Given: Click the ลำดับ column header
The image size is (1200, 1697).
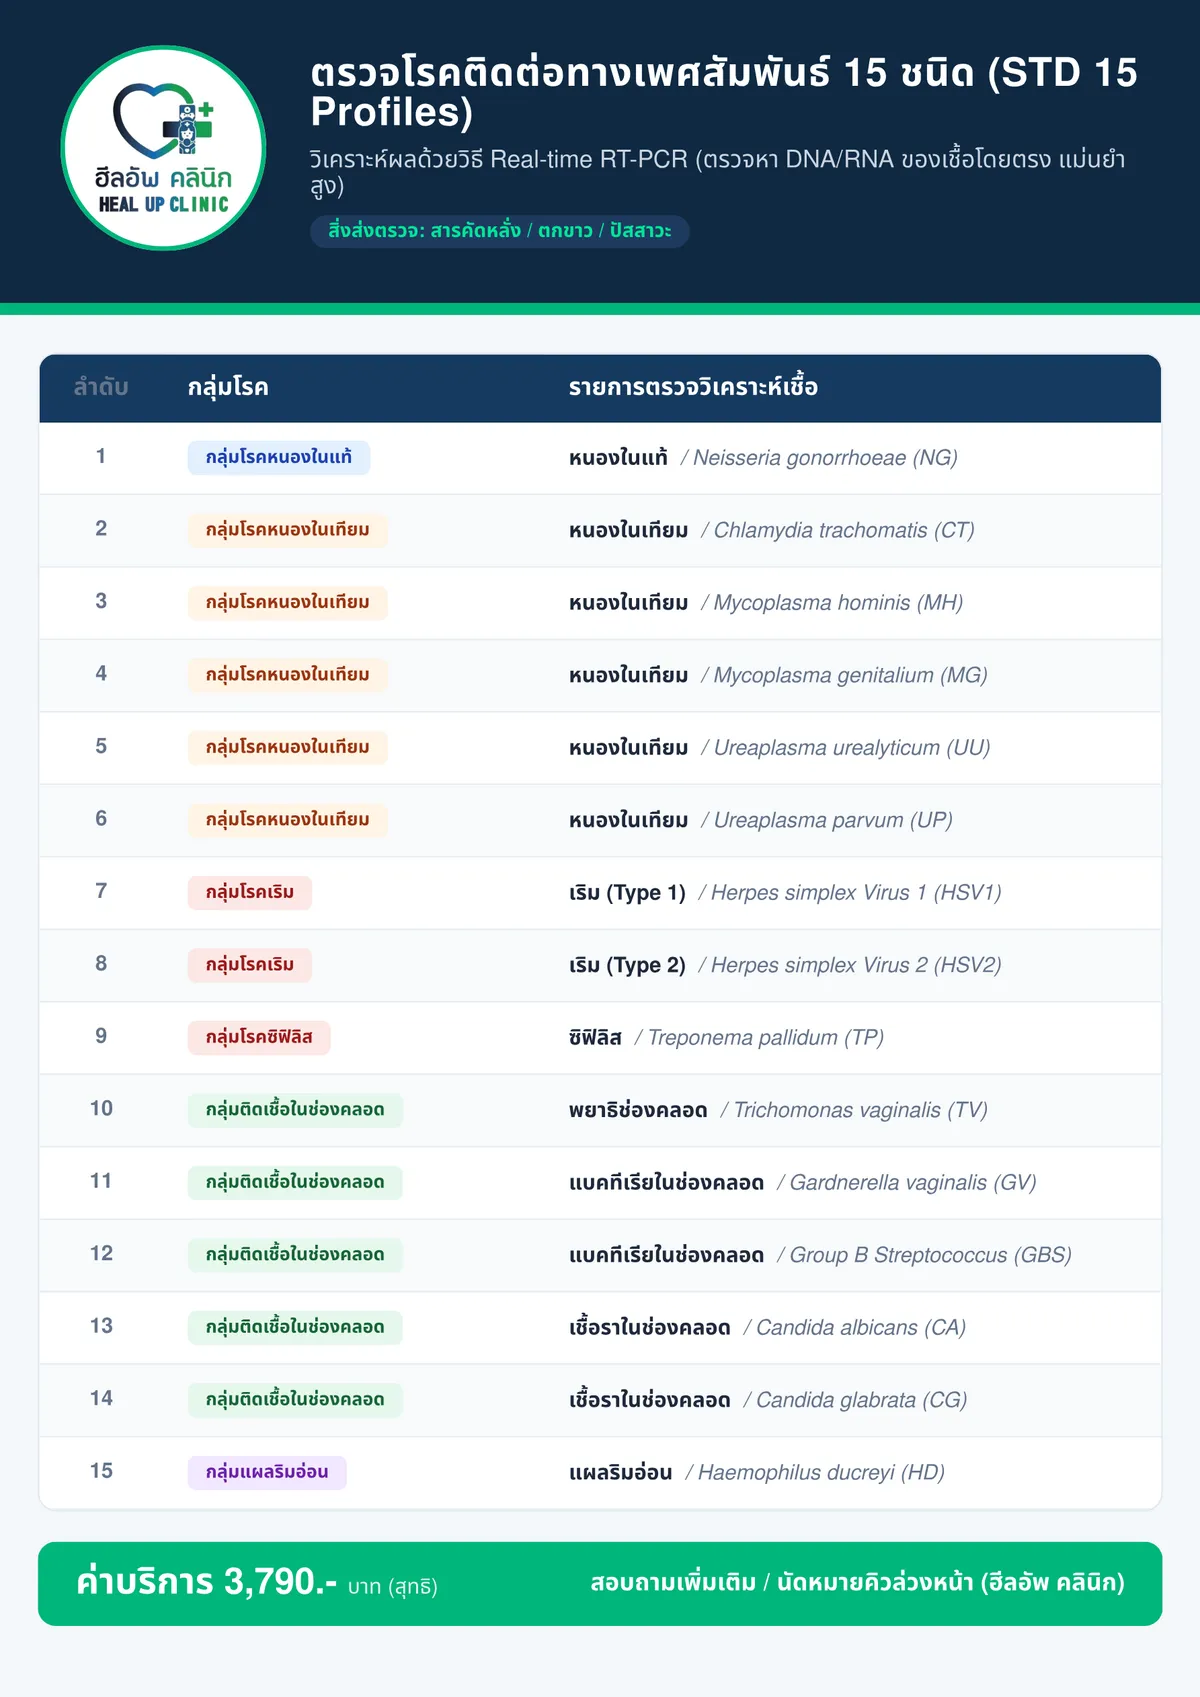Looking at the screenshot, I should 101,387.
